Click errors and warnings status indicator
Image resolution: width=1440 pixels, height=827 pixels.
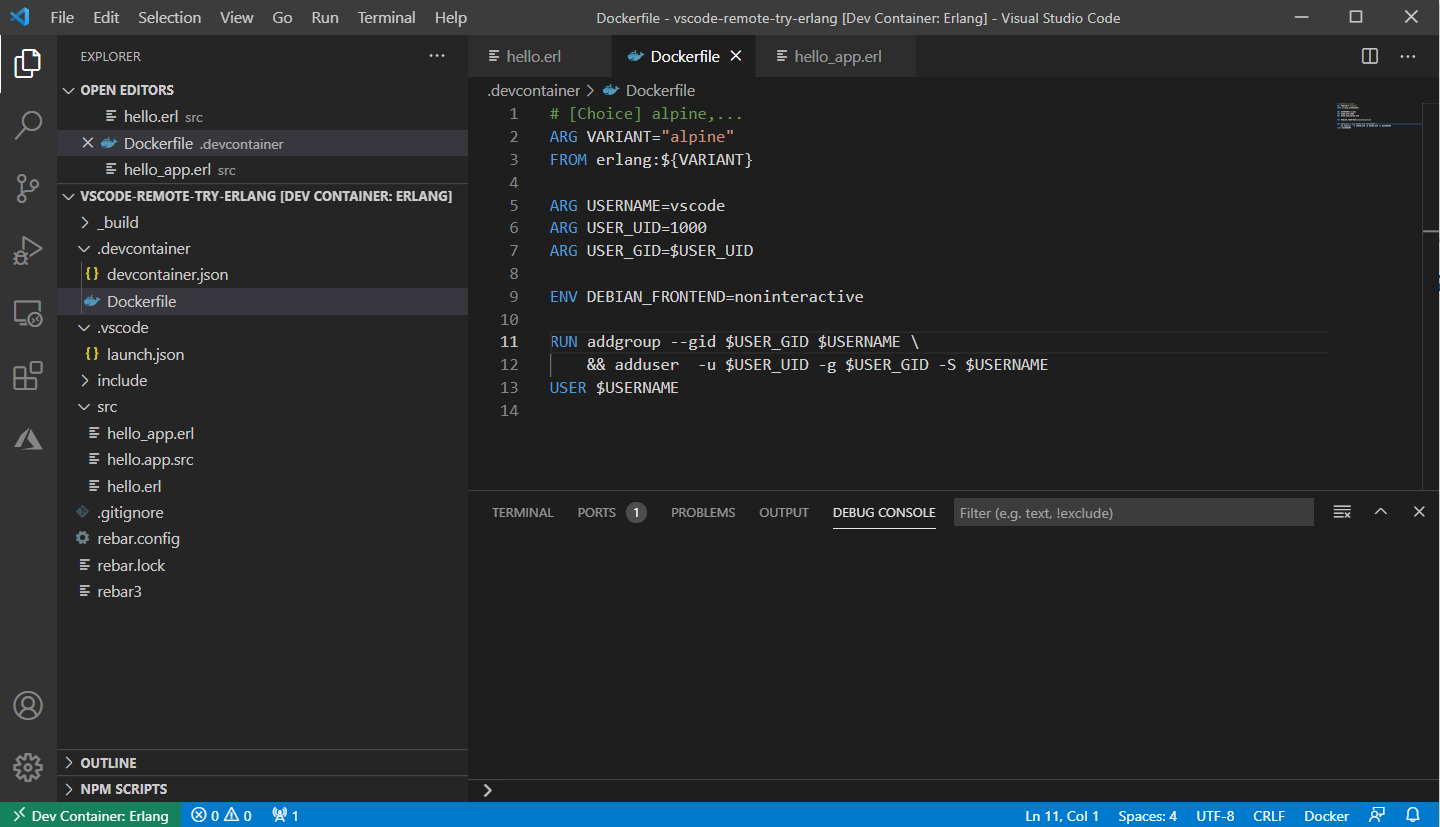click(x=221, y=815)
